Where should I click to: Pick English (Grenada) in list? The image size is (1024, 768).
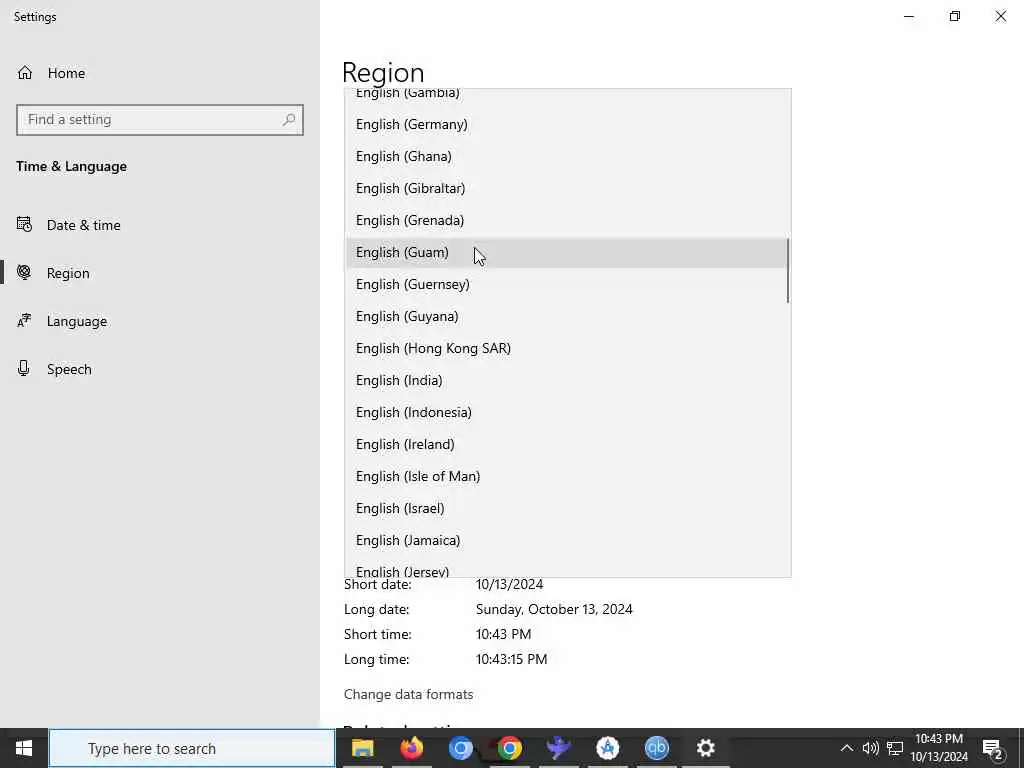click(567, 220)
